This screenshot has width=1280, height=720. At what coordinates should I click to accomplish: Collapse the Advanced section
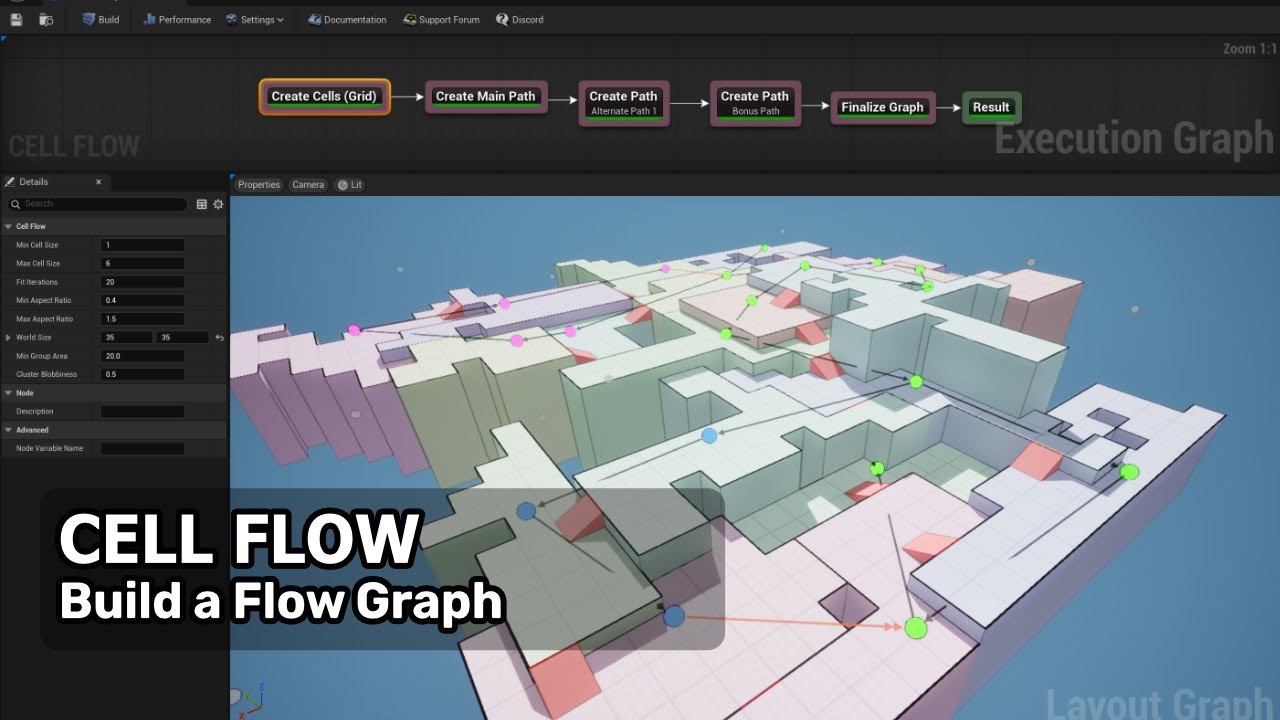[x=8, y=430]
